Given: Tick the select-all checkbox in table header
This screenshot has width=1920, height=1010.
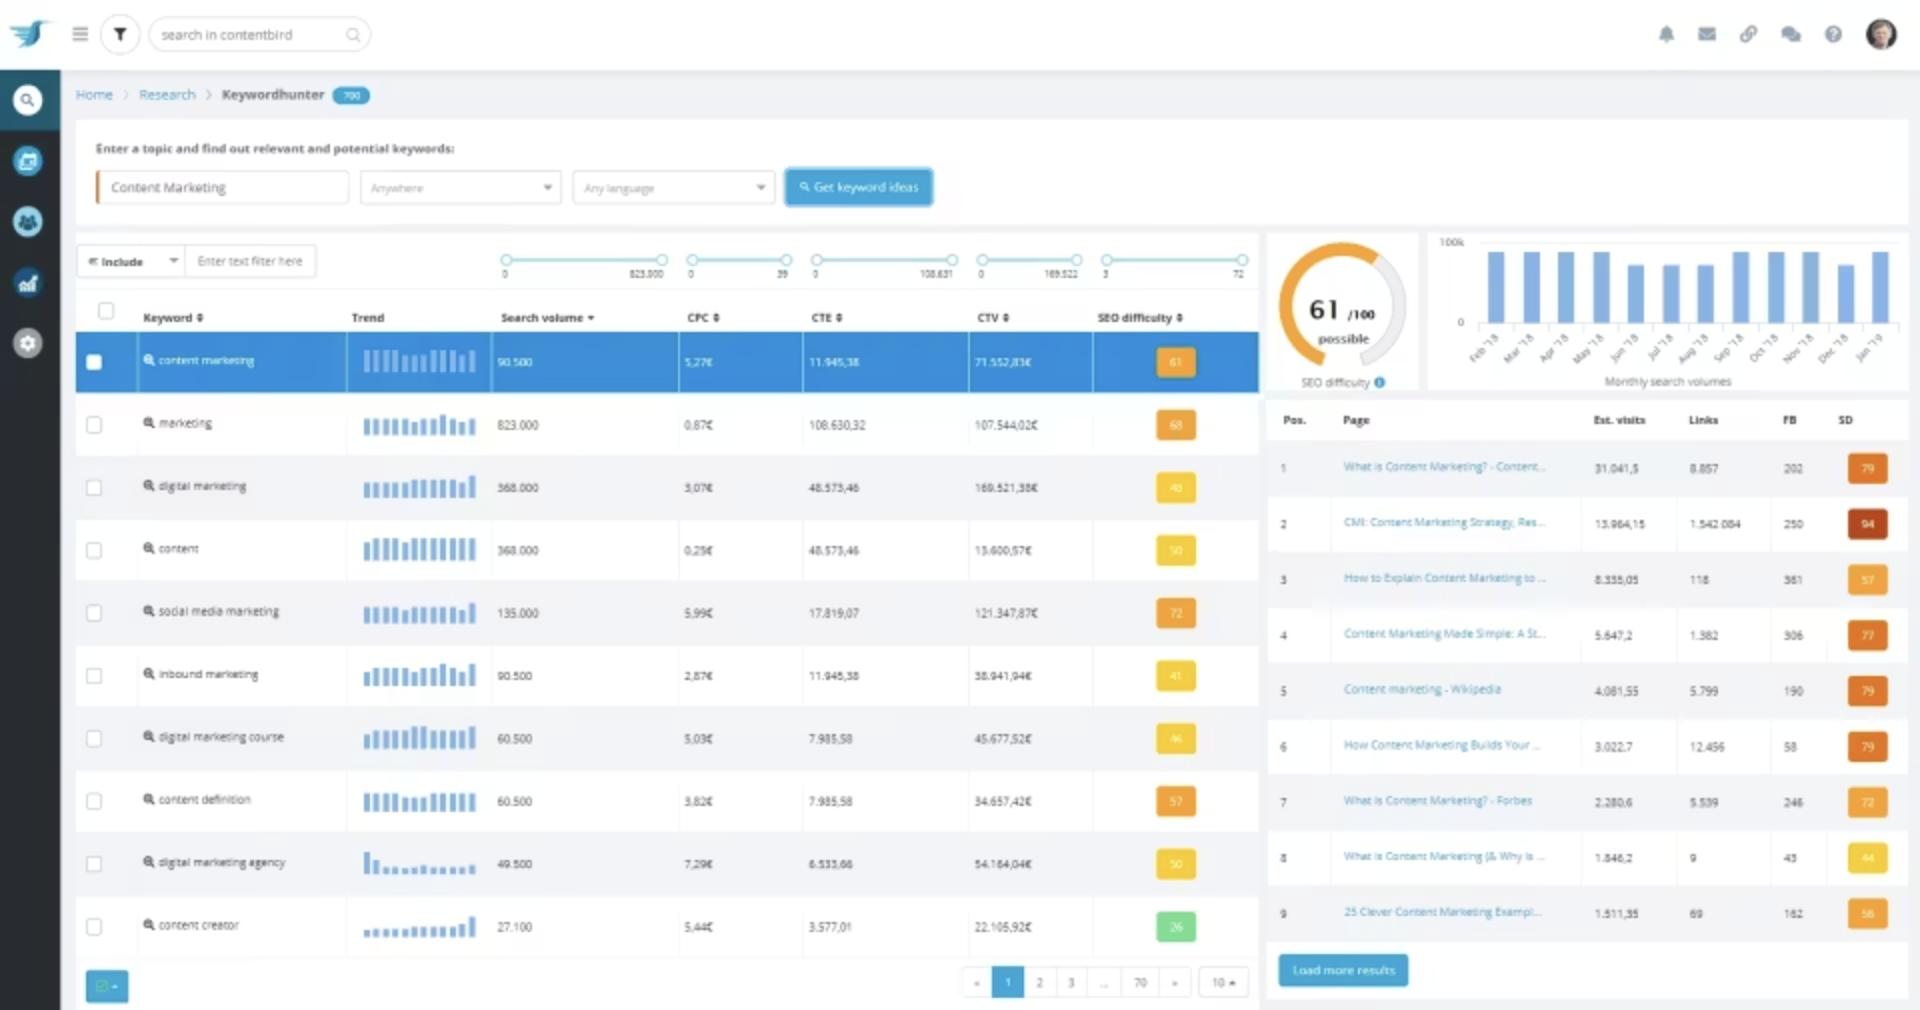Looking at the screenshot, I should [x=106, y=311].
